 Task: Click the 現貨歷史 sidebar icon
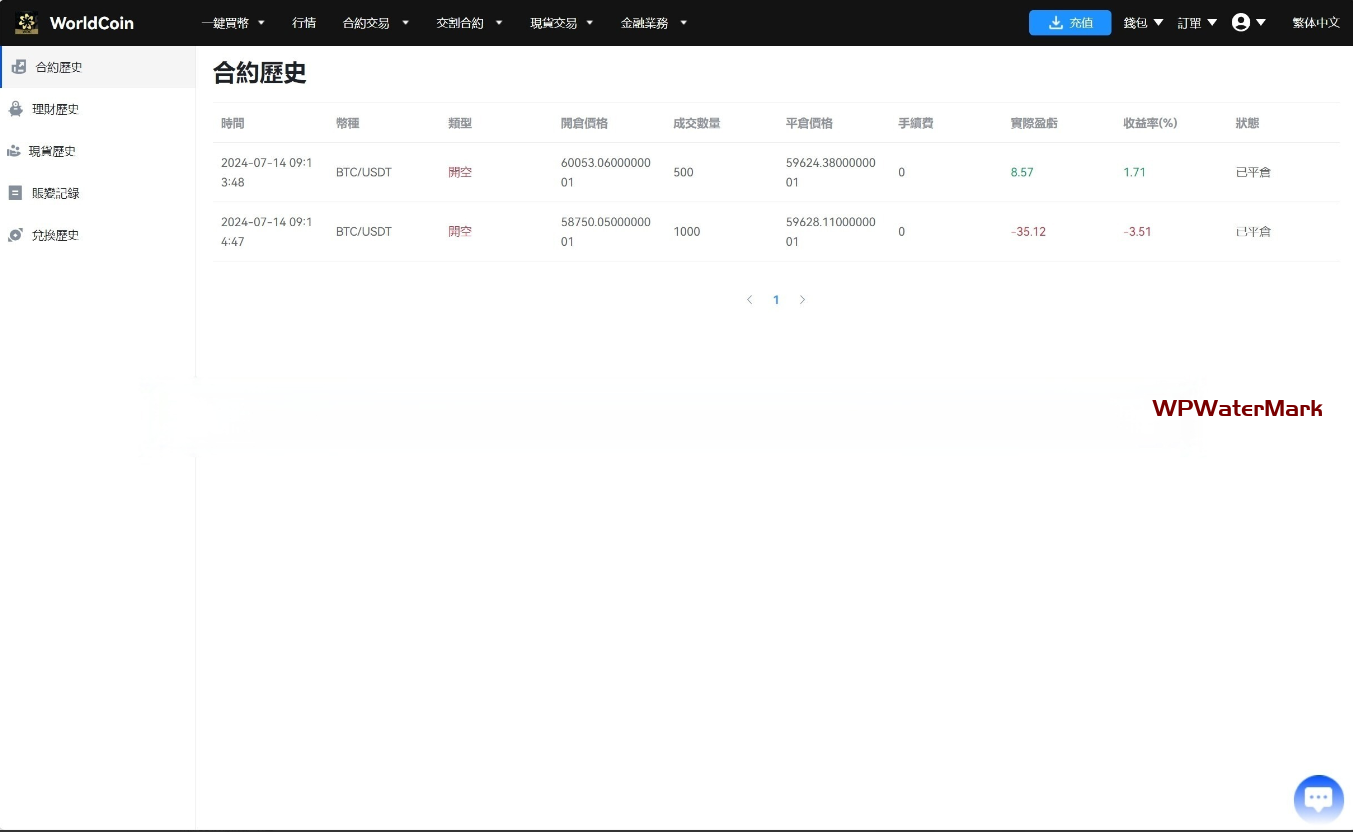coord(14,151)
